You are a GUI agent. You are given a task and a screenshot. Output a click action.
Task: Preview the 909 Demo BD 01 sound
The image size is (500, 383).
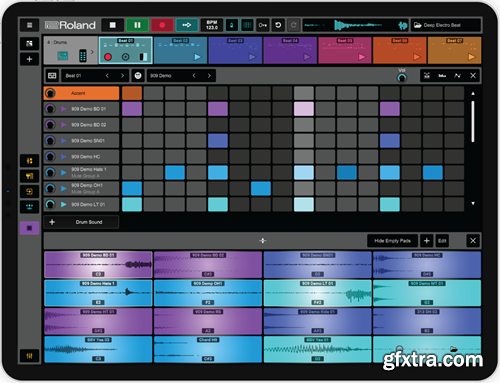pyautogui.click(x=64, y=109)
